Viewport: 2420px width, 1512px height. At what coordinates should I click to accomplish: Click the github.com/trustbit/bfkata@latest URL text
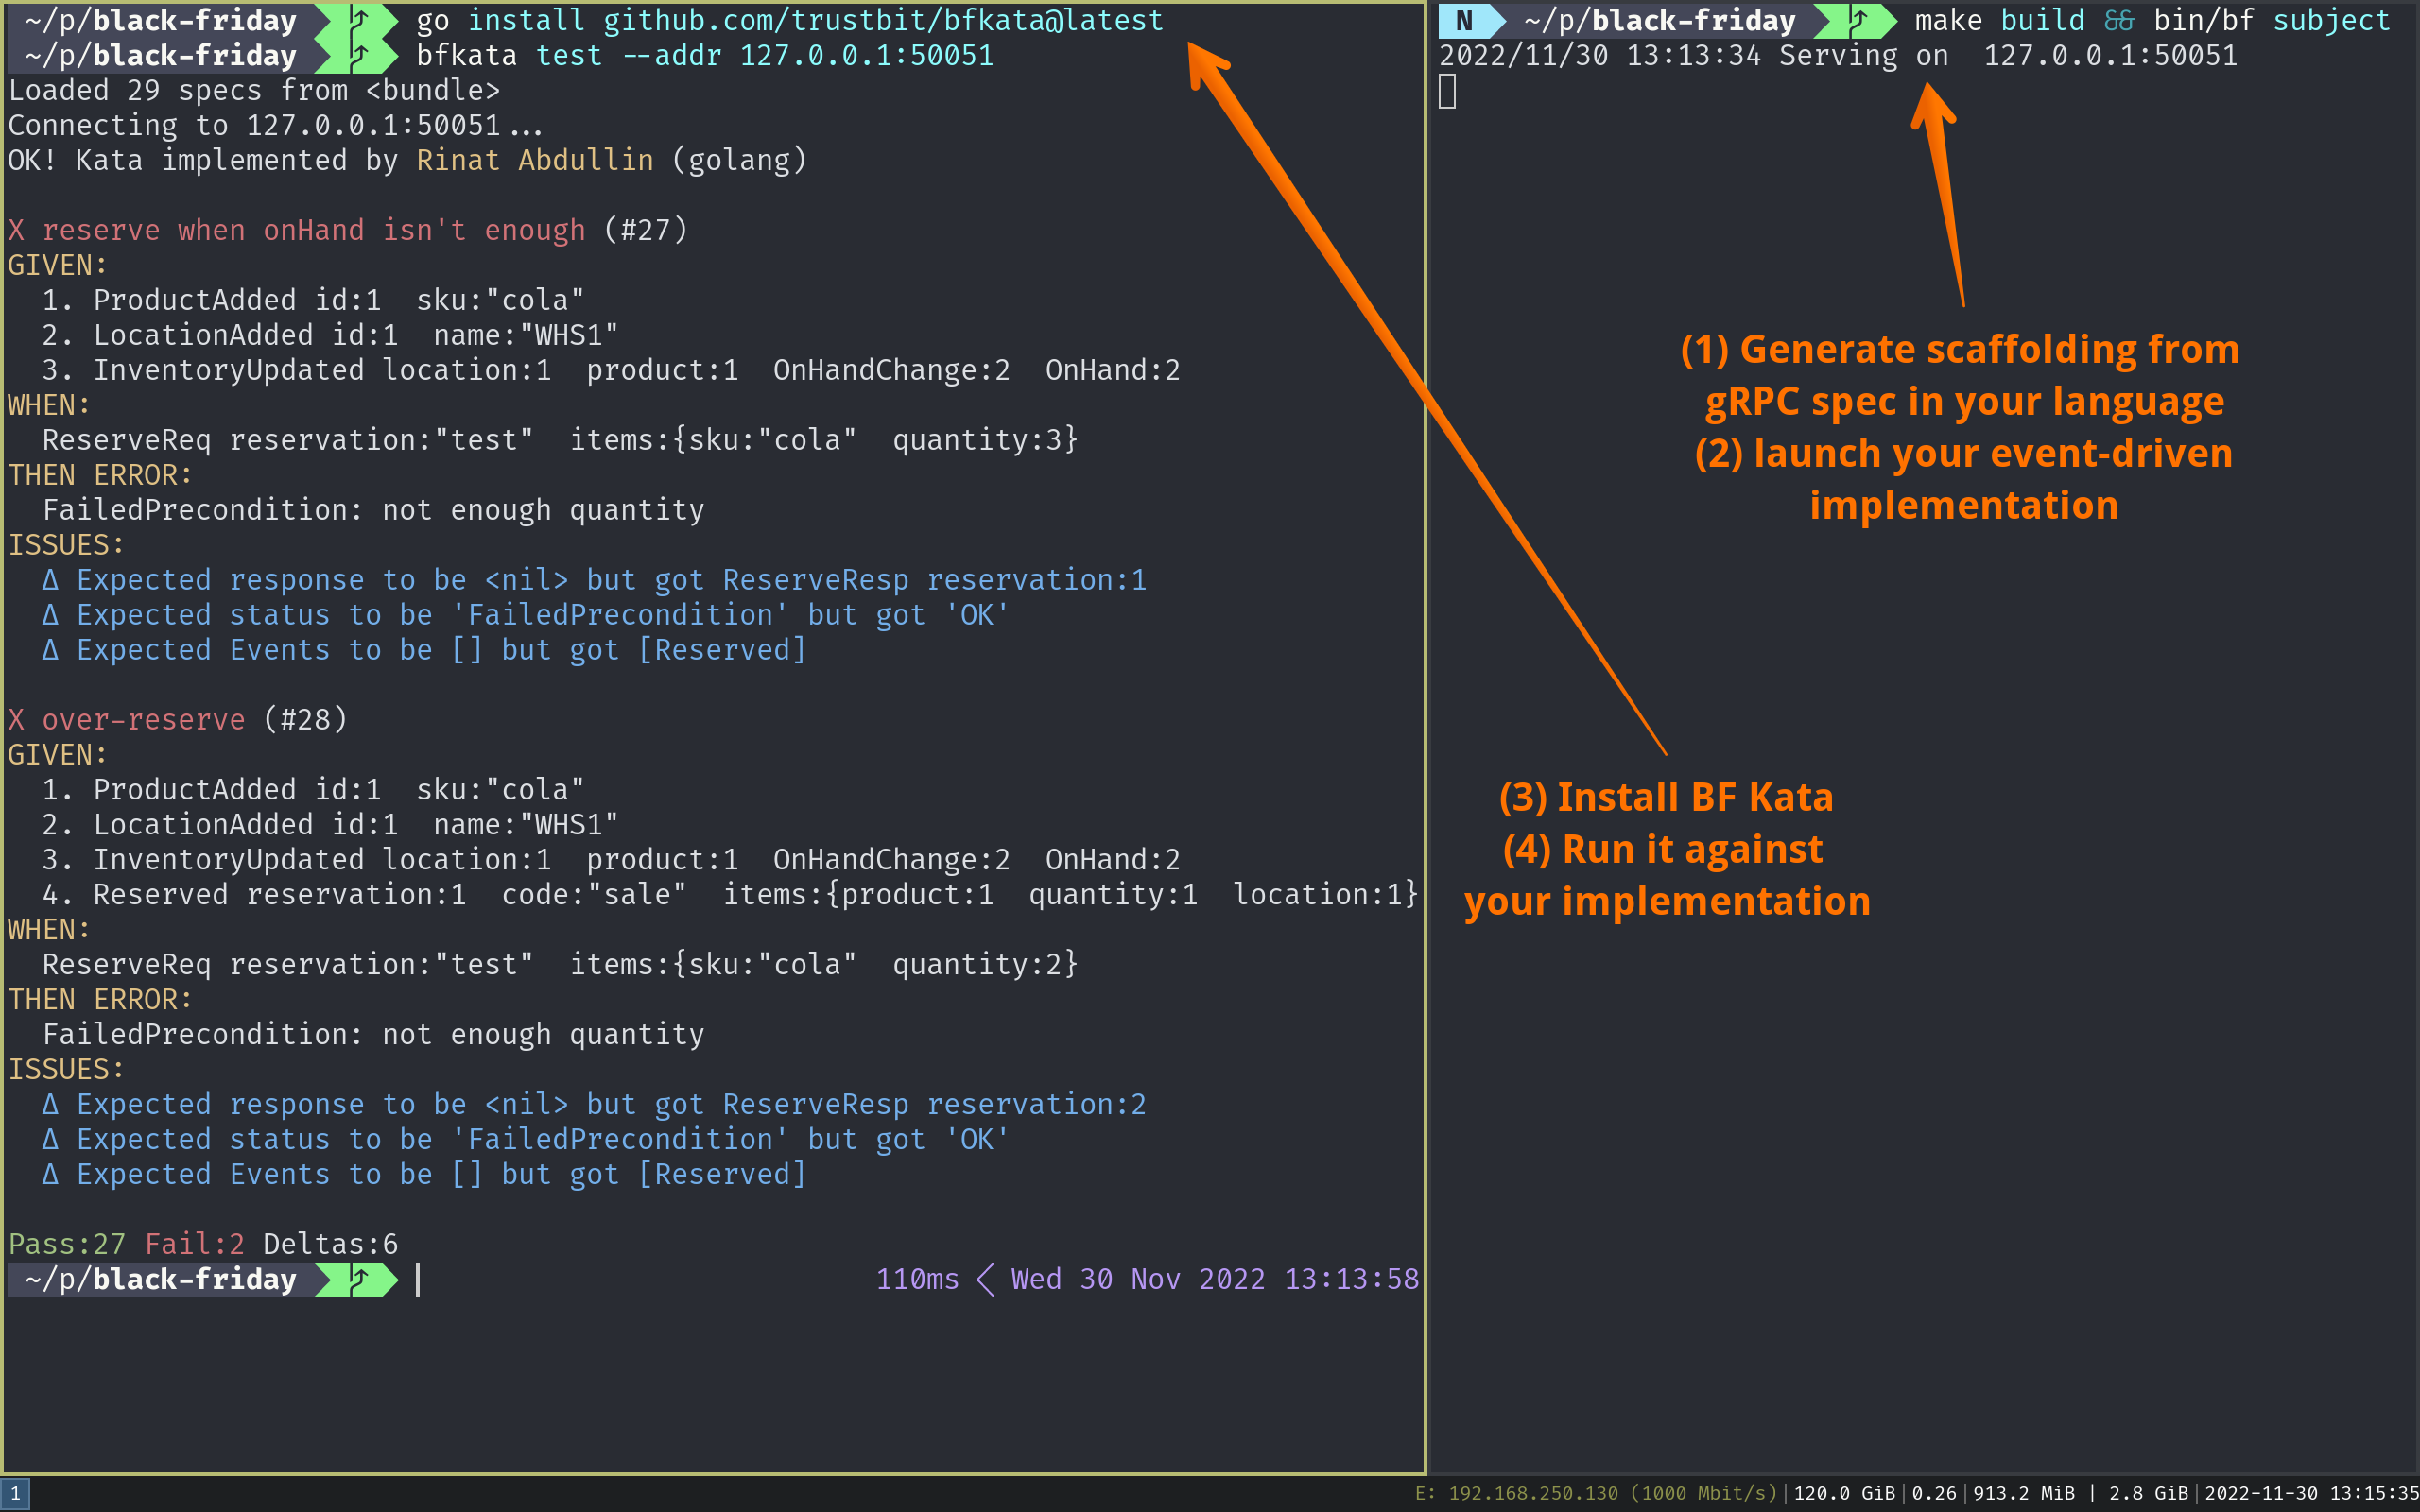(883, 20)
